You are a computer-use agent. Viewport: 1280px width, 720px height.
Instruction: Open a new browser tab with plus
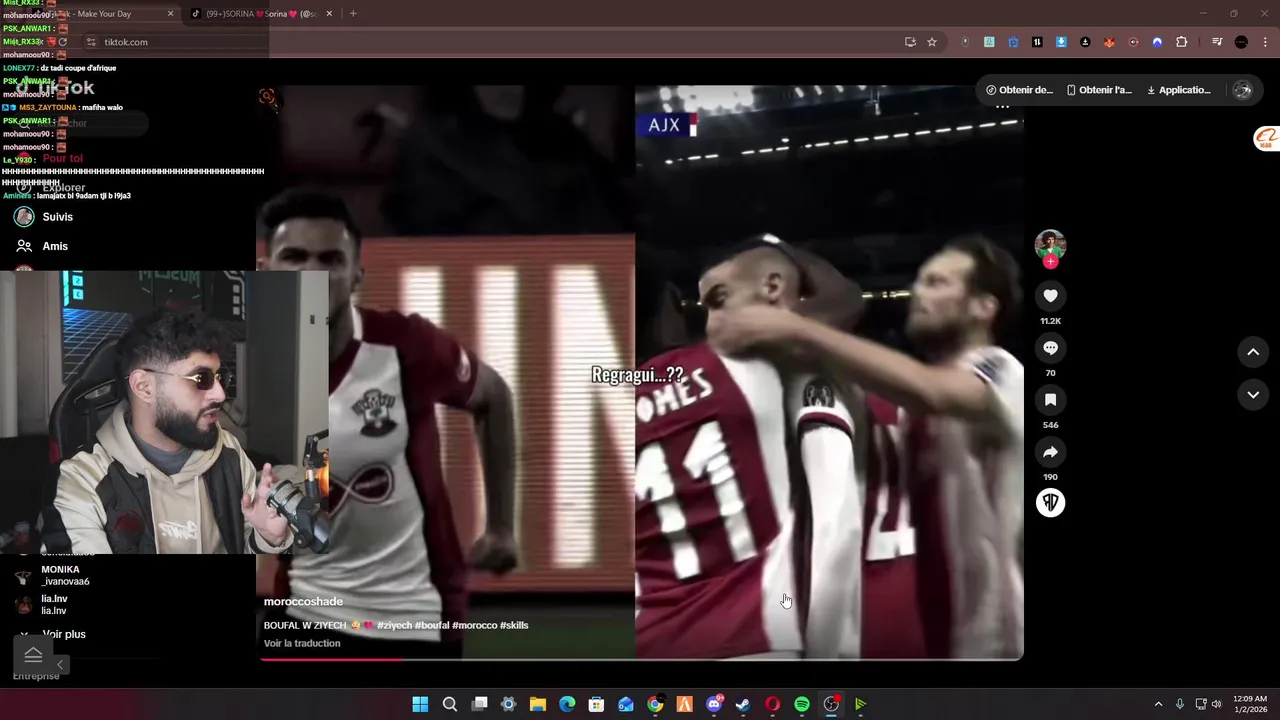tap(353, 14)
